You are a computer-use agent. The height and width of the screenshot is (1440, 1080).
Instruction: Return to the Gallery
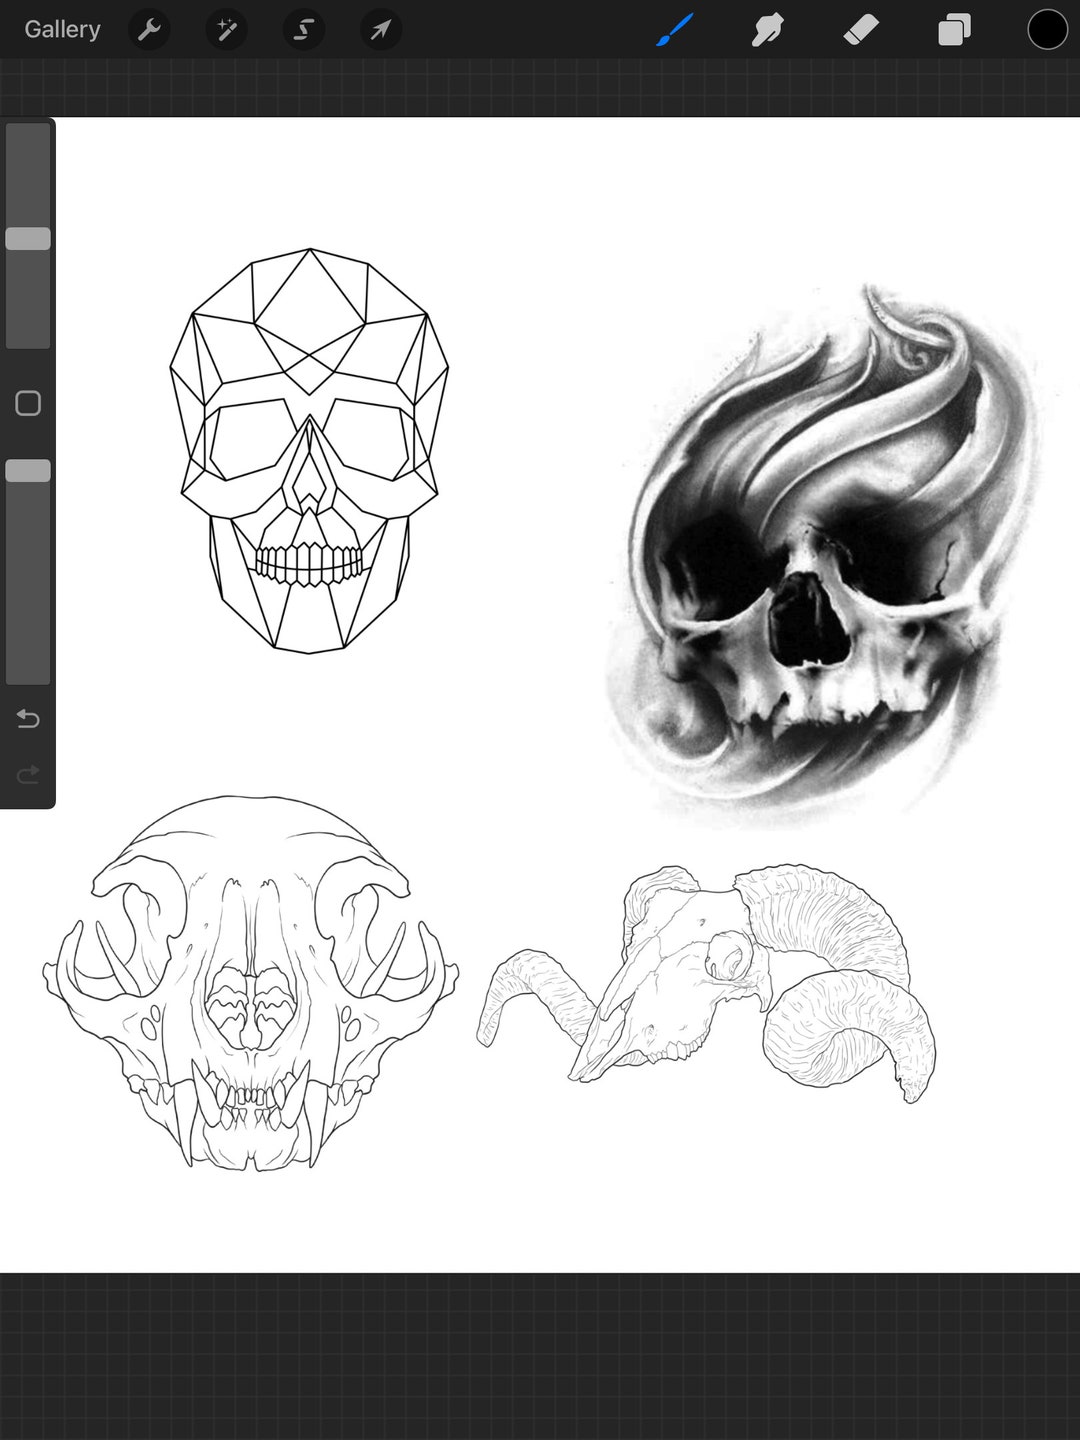62,29
